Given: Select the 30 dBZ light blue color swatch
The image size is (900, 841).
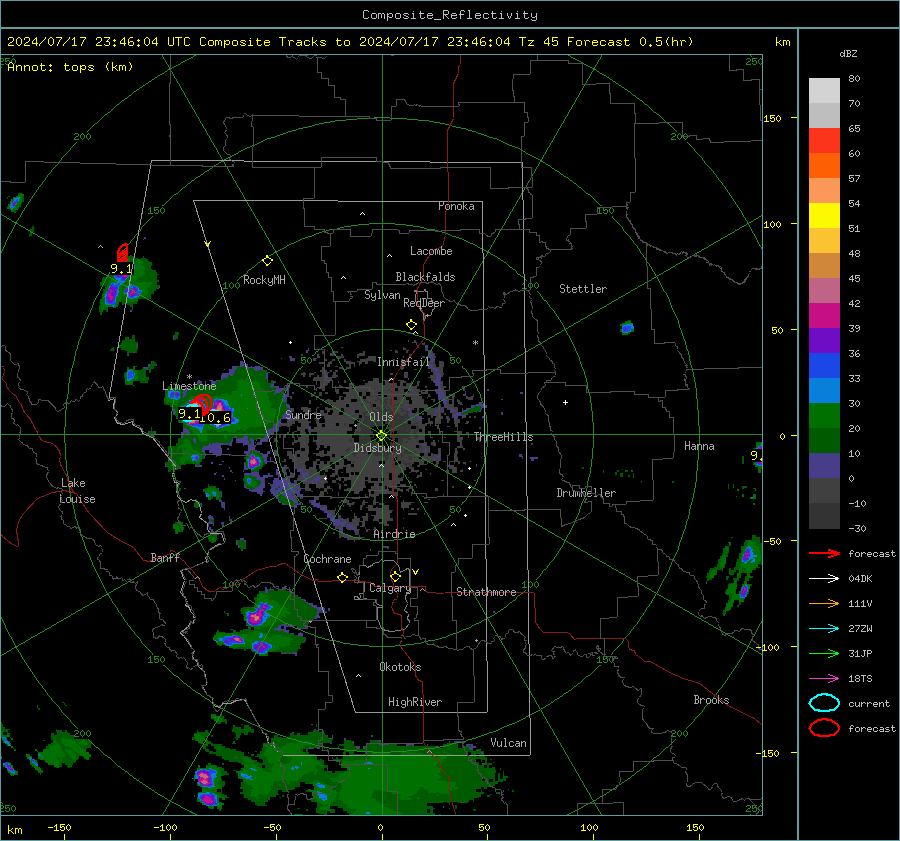Looking at the screenshot, I should click(824, 390).
